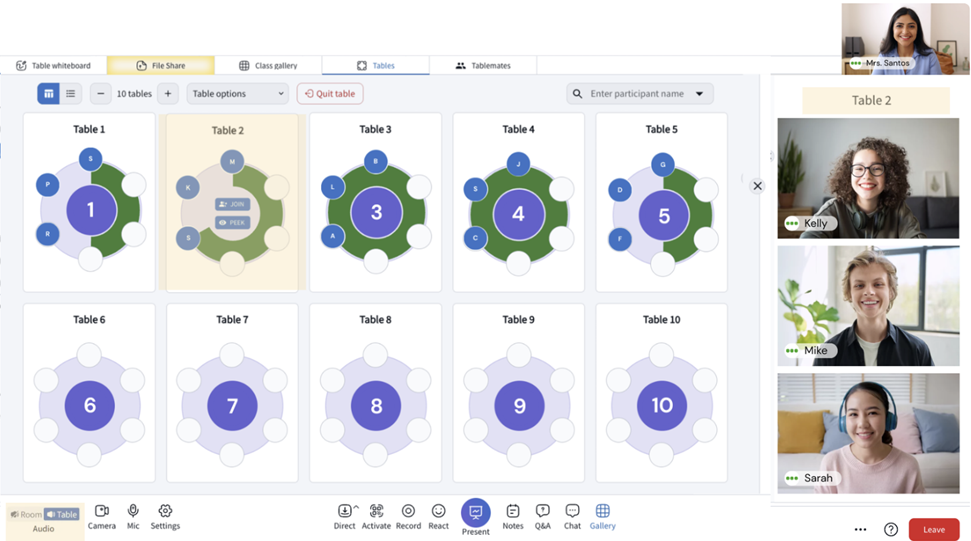Viewport: 971px width, 541px height.
Task: Toggle the Camera icon
Action: tap(102, 511)
